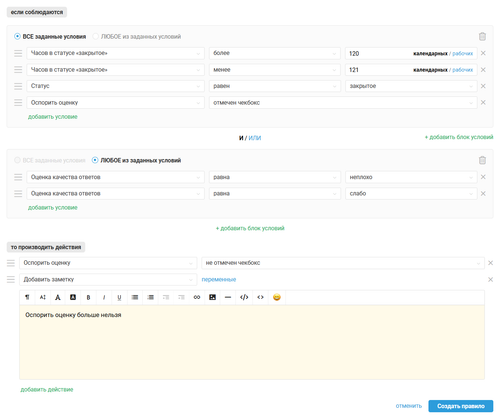500x419 pixels.
Task: Open «неплохо» rating value dropdown
Action: (x=411, y=177)
